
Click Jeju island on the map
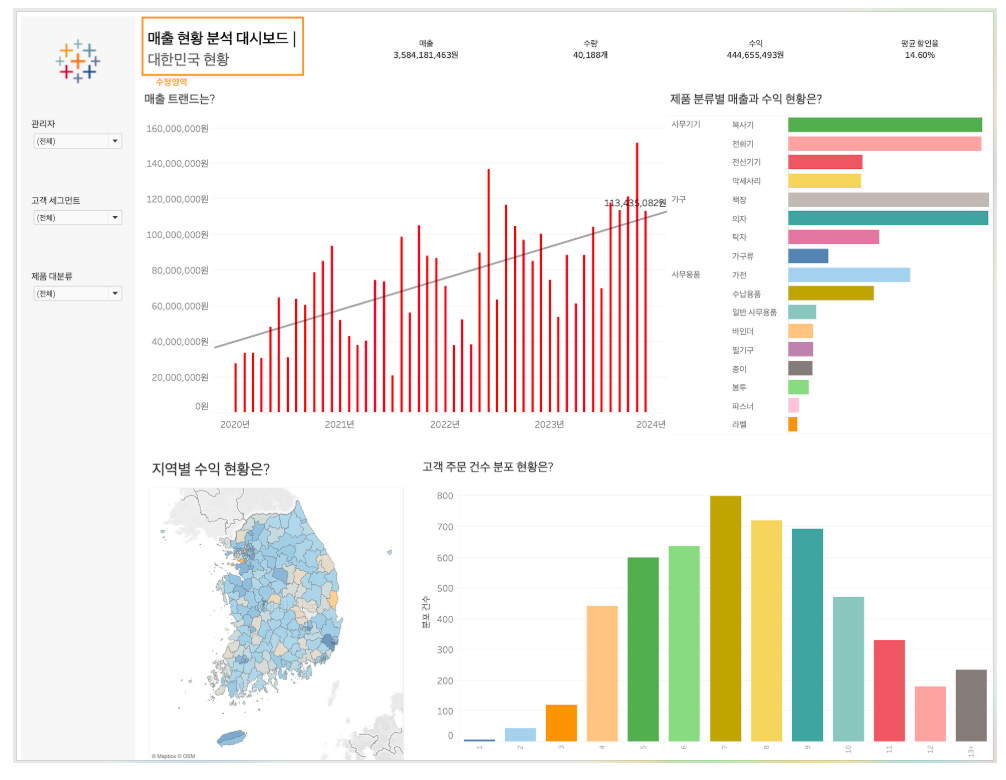pyautogui.click(x=231, y=740)
